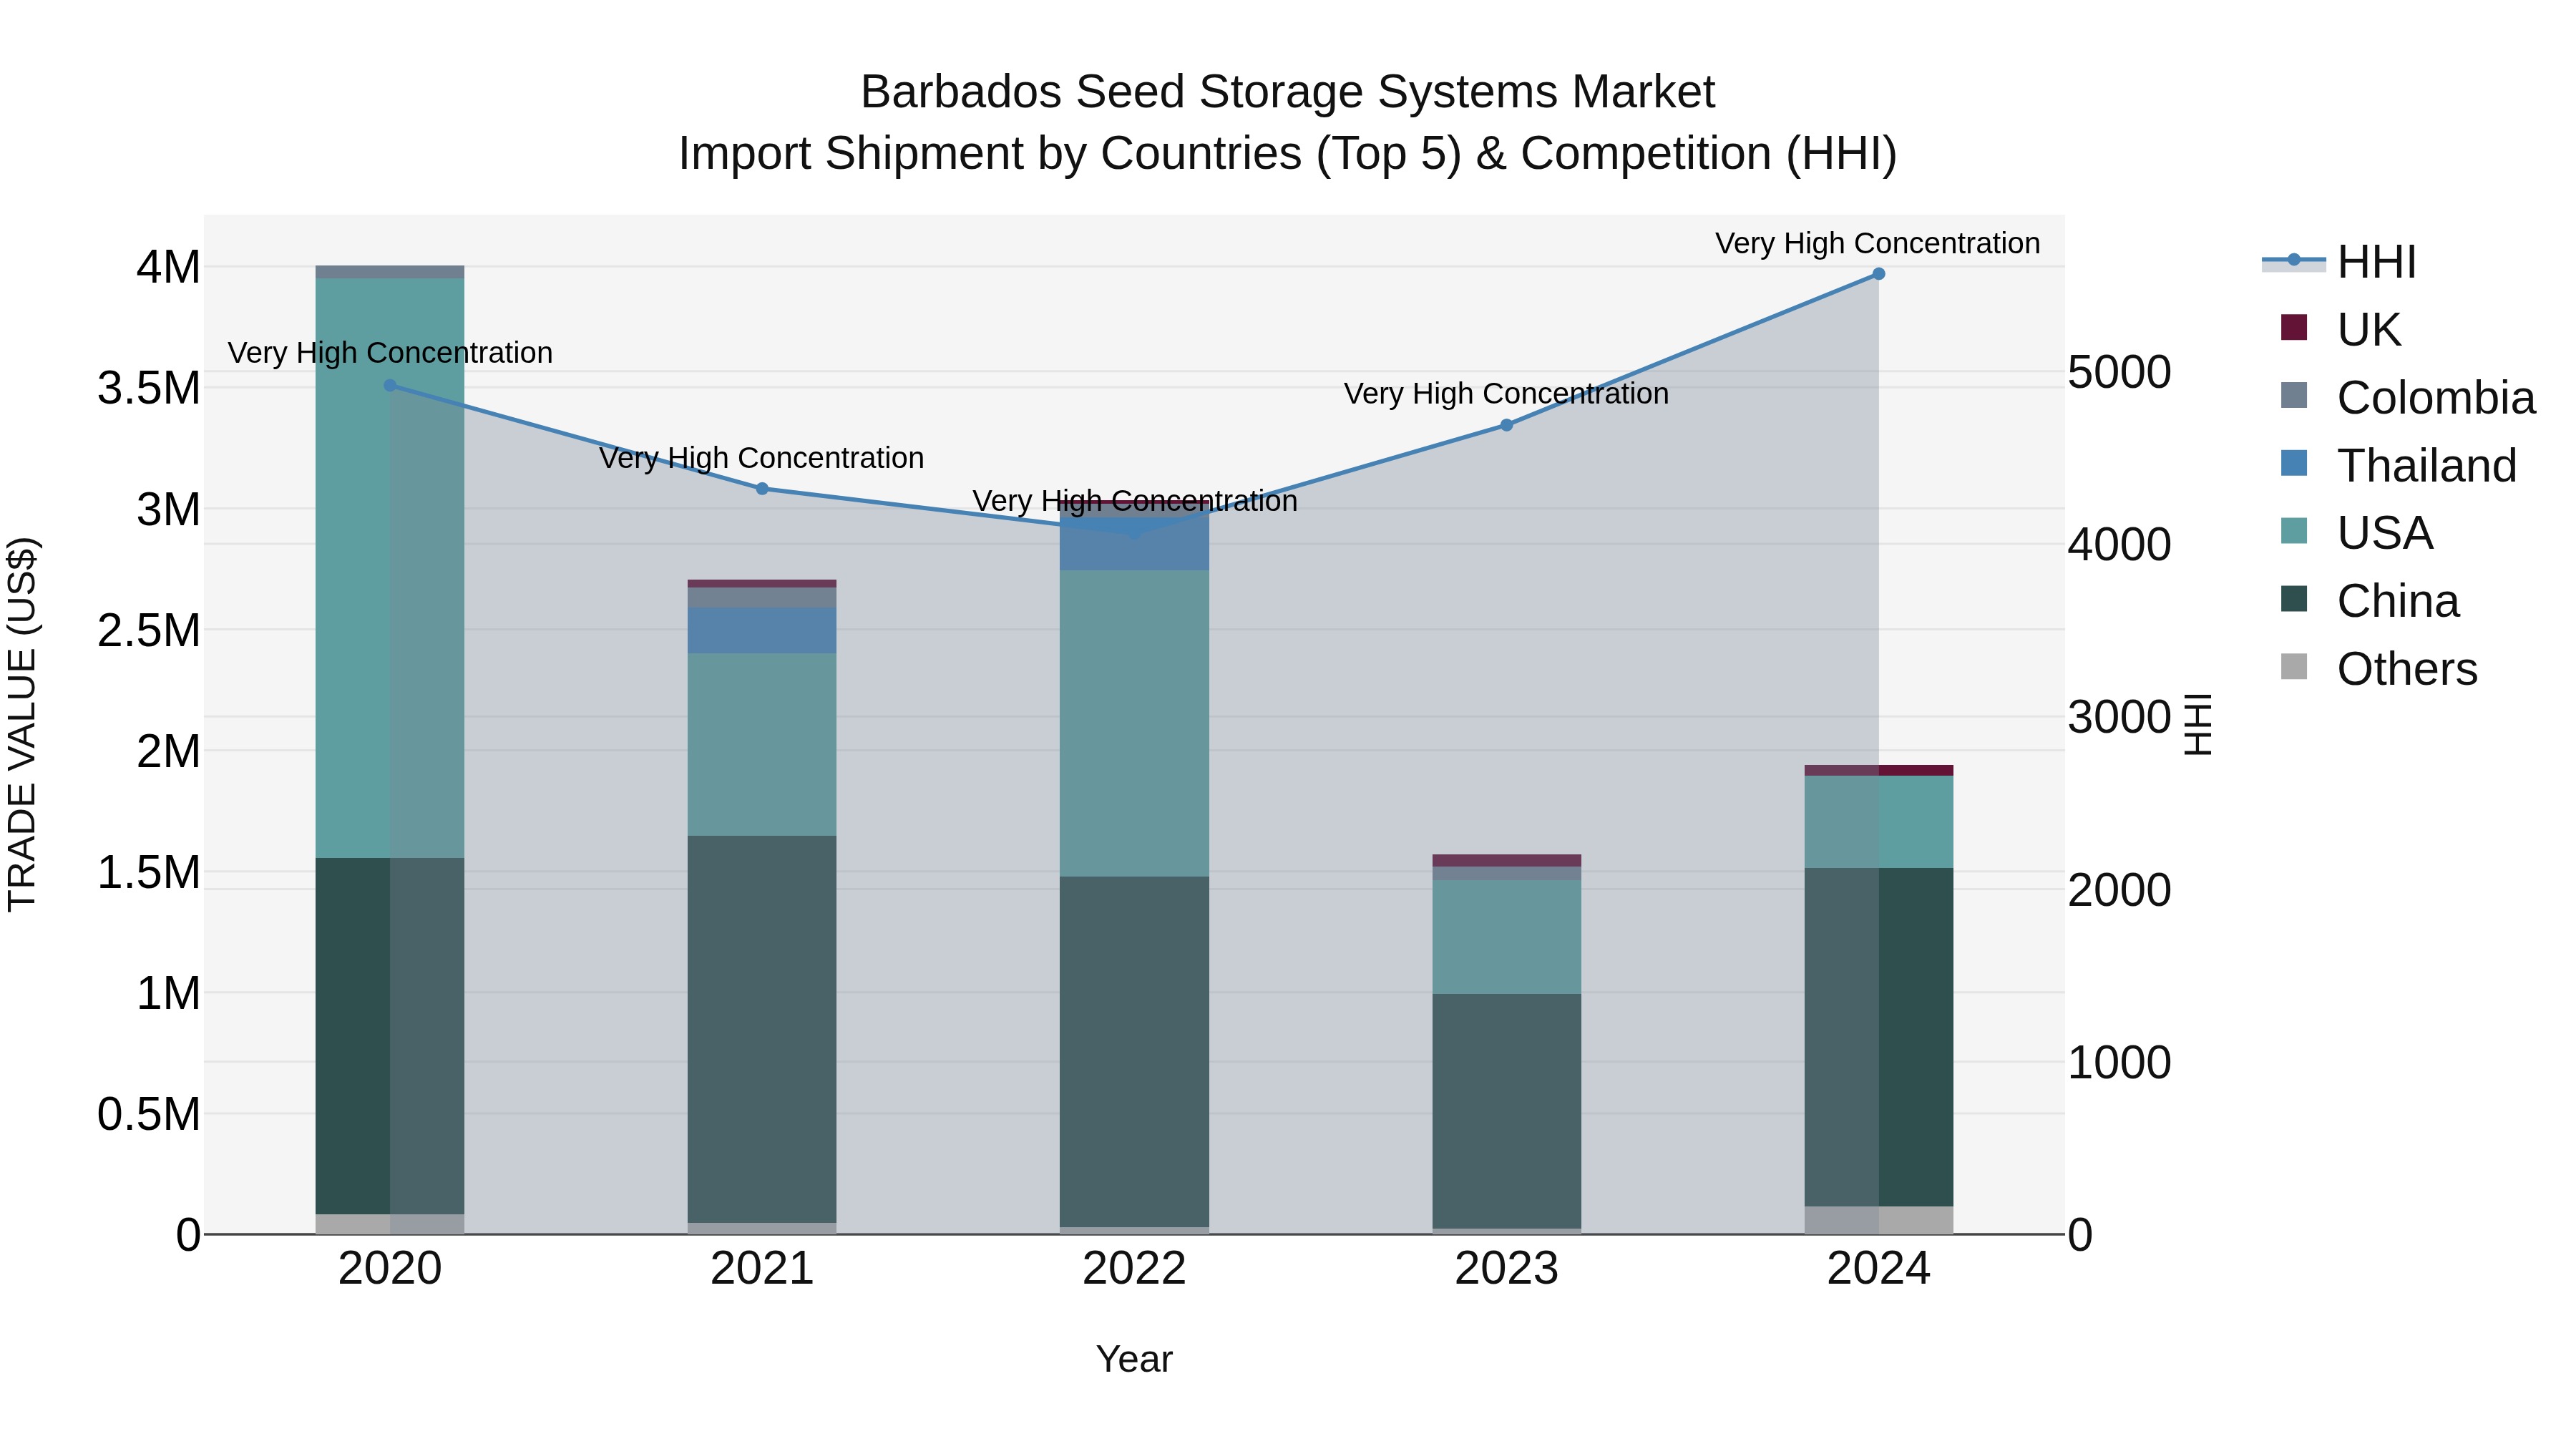Click the HHI line marker icon in legend
Screen dimensions: 2576x1449
click(2294, 260)
